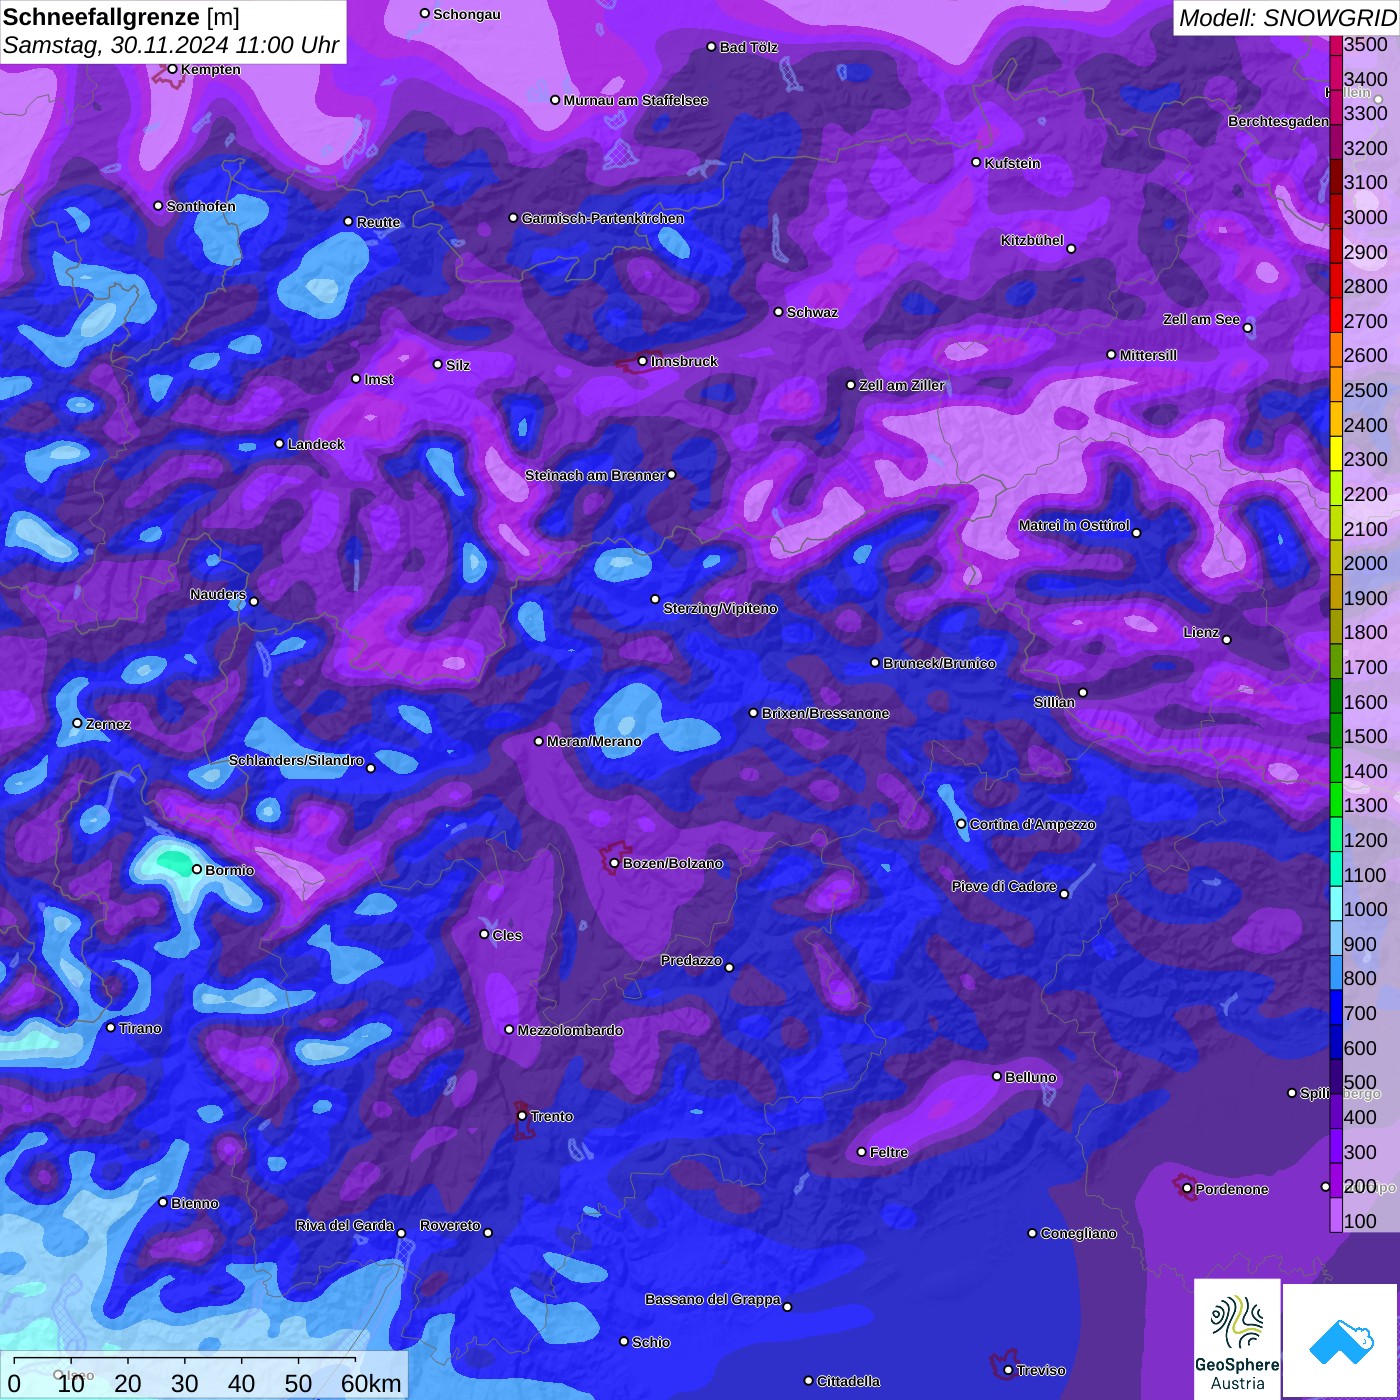The image size is (1400, 1400).
Task: Click the 'Nauders' label
Action: (218, 594)
